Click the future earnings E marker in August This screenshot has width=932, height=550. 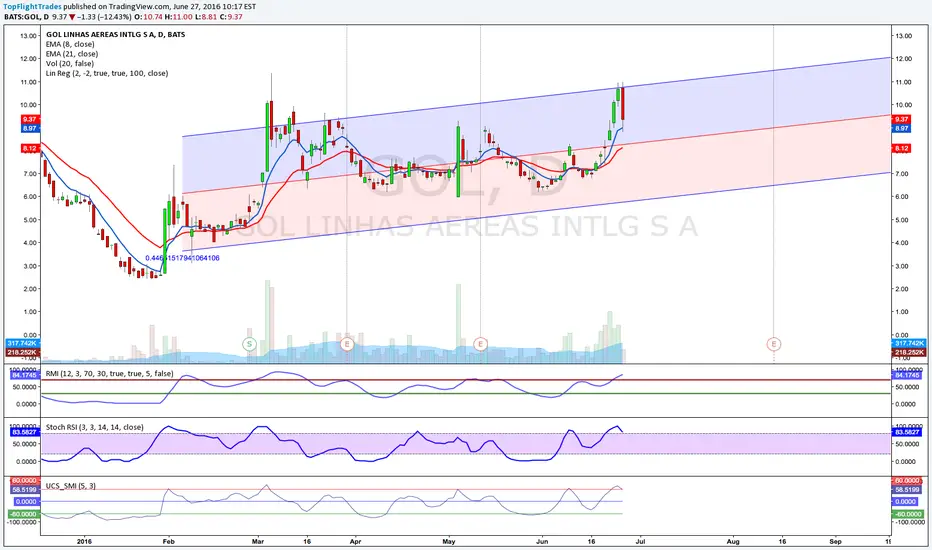[x=773, y=344]
